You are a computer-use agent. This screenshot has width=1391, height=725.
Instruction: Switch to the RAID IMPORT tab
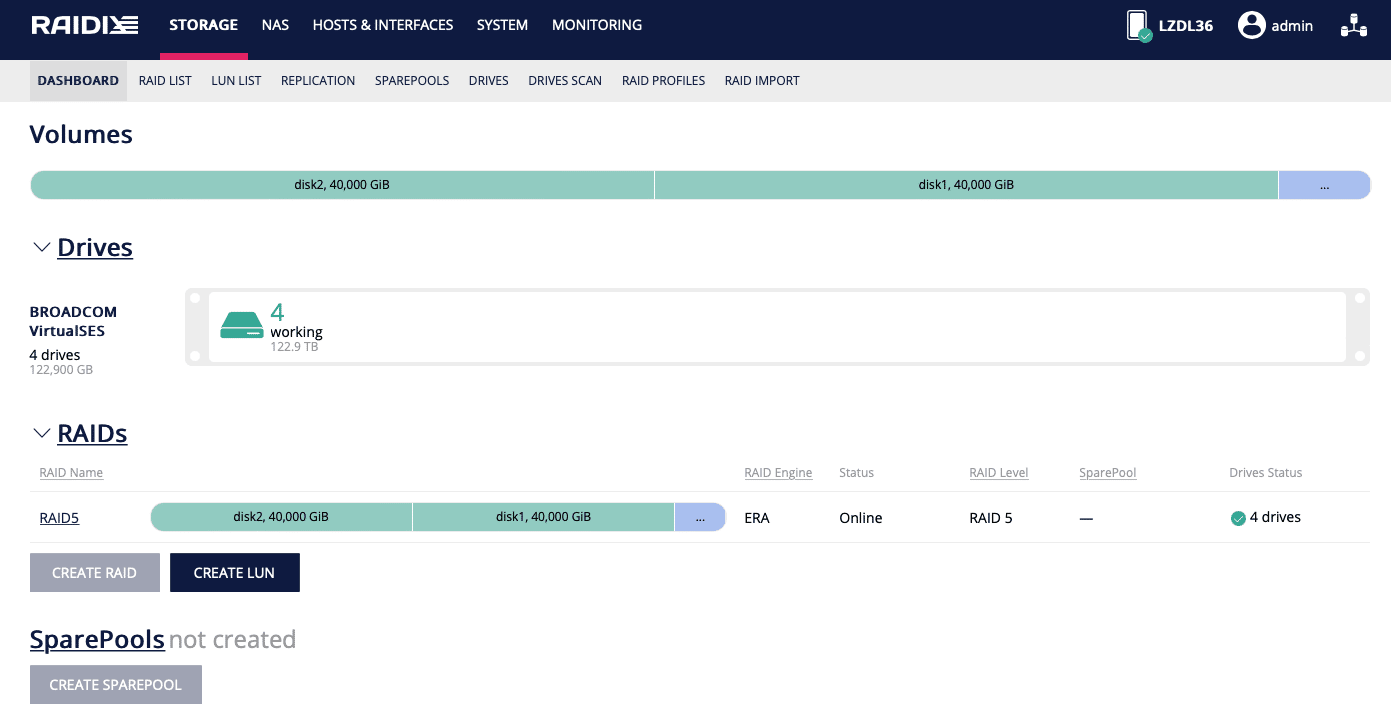pos(762,81)
